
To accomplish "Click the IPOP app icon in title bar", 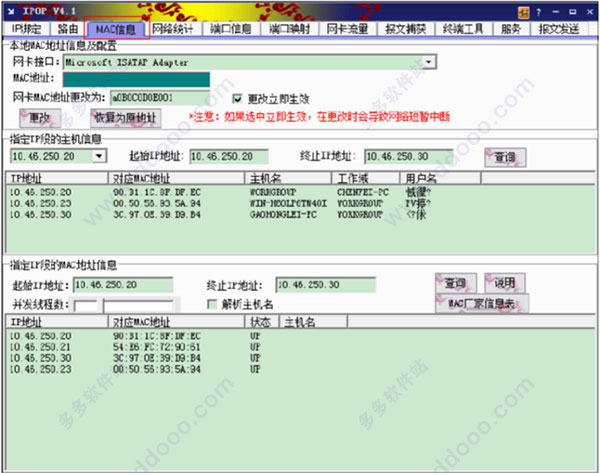I will pyautogui.click(x=11, y=11).
